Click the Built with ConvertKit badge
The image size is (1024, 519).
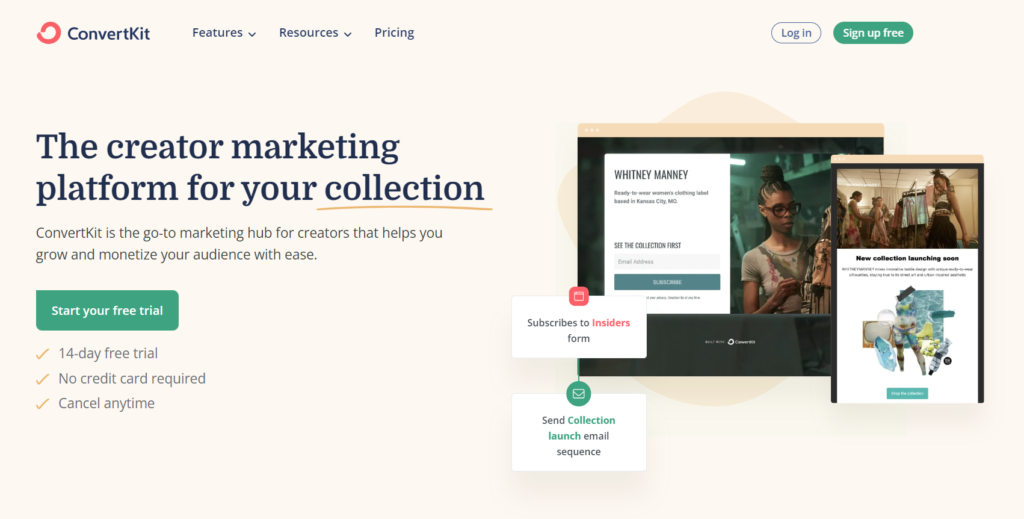point(730,341)
